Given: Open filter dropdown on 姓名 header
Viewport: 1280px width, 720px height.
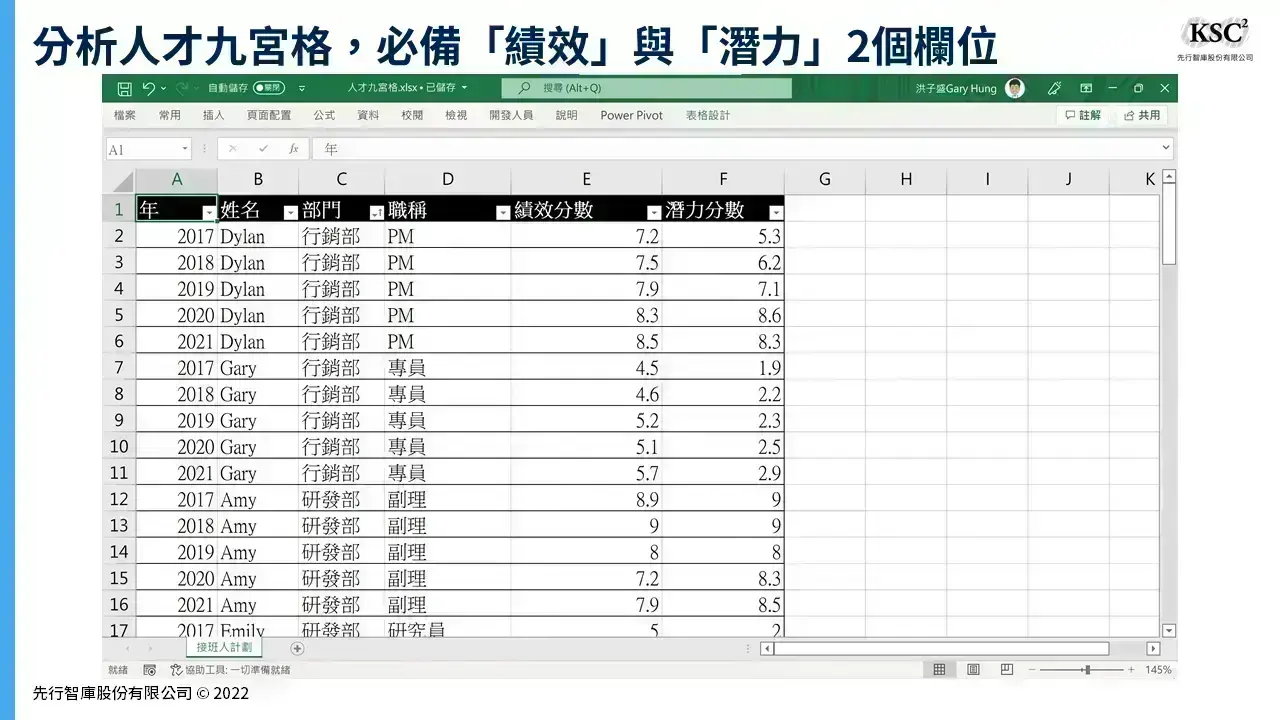Looking at the screenshot, I should pos(290,212).
